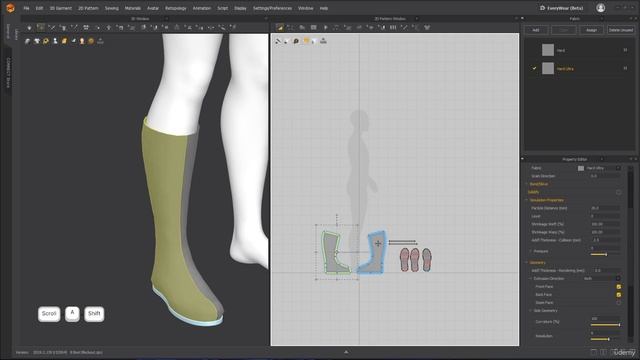The height and width of the screenshot is (360, 640).
Task: Click the Assign button in Fabric panel
Action: pyautogui.click(x=591, y=30)
